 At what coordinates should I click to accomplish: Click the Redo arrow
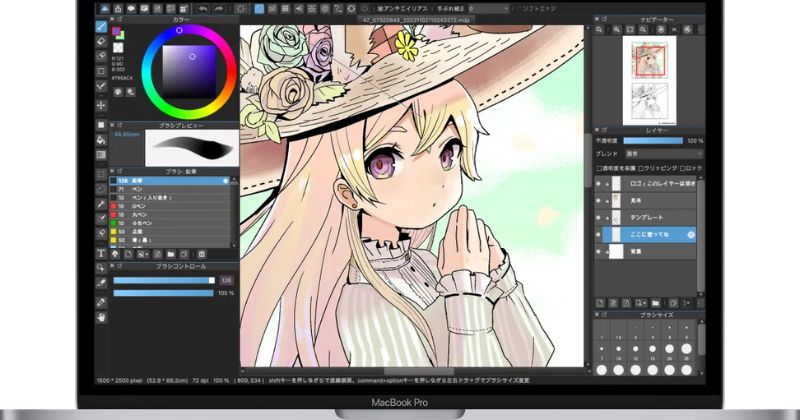point(219,9)
